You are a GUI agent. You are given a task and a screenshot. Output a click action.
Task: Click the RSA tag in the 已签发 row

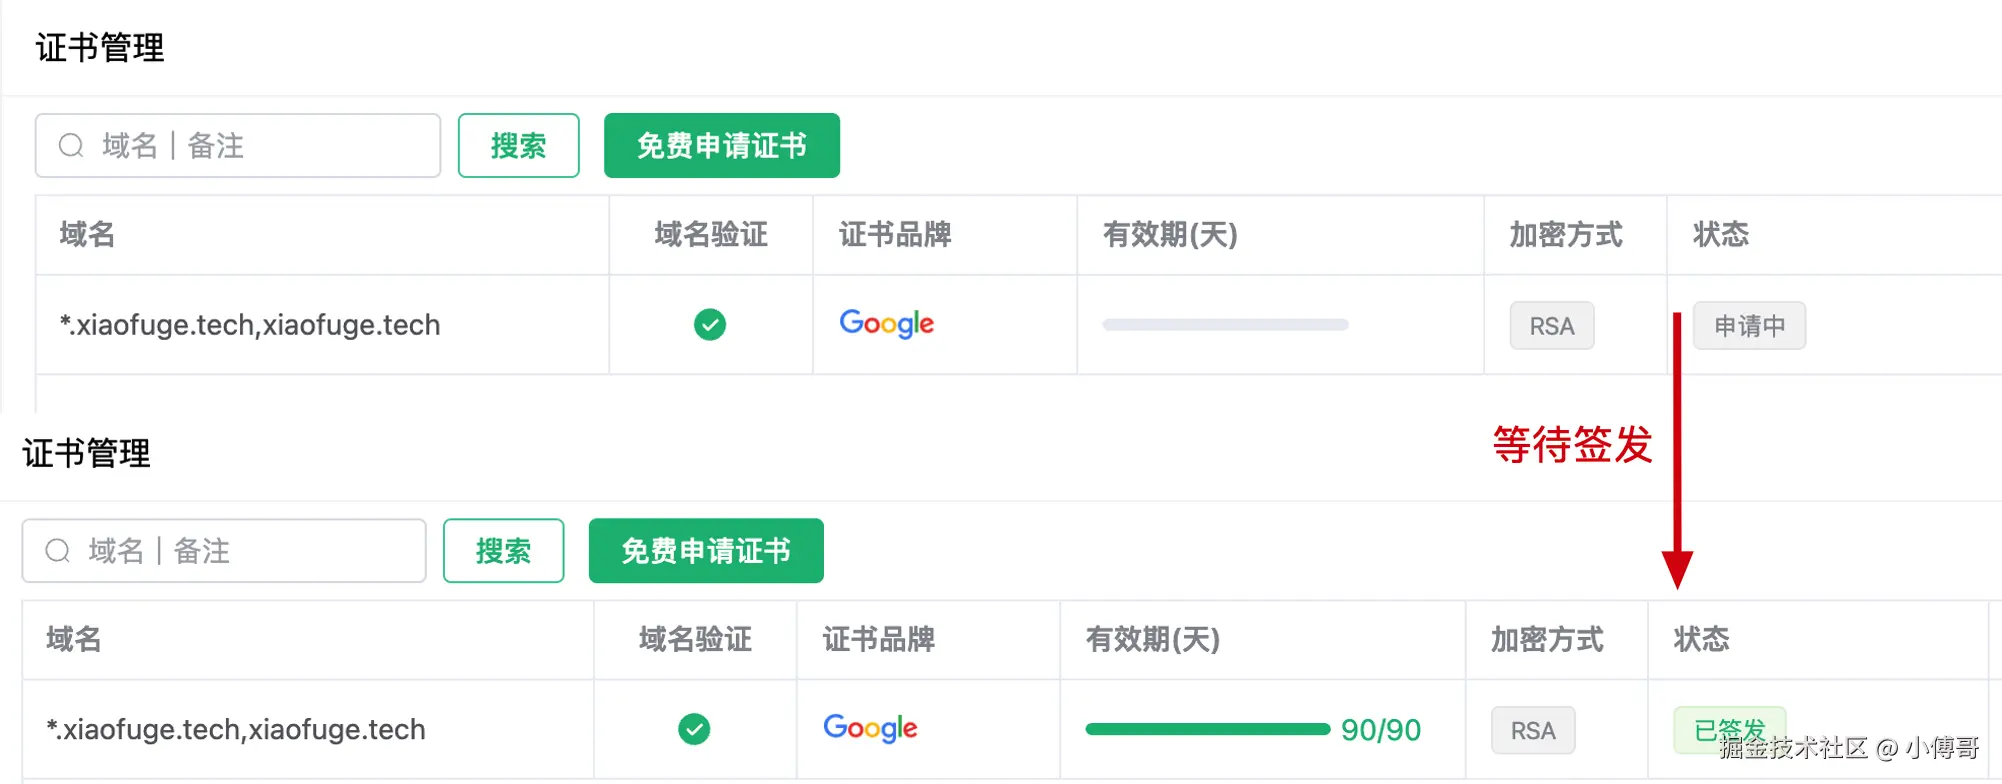point(1533,731)
